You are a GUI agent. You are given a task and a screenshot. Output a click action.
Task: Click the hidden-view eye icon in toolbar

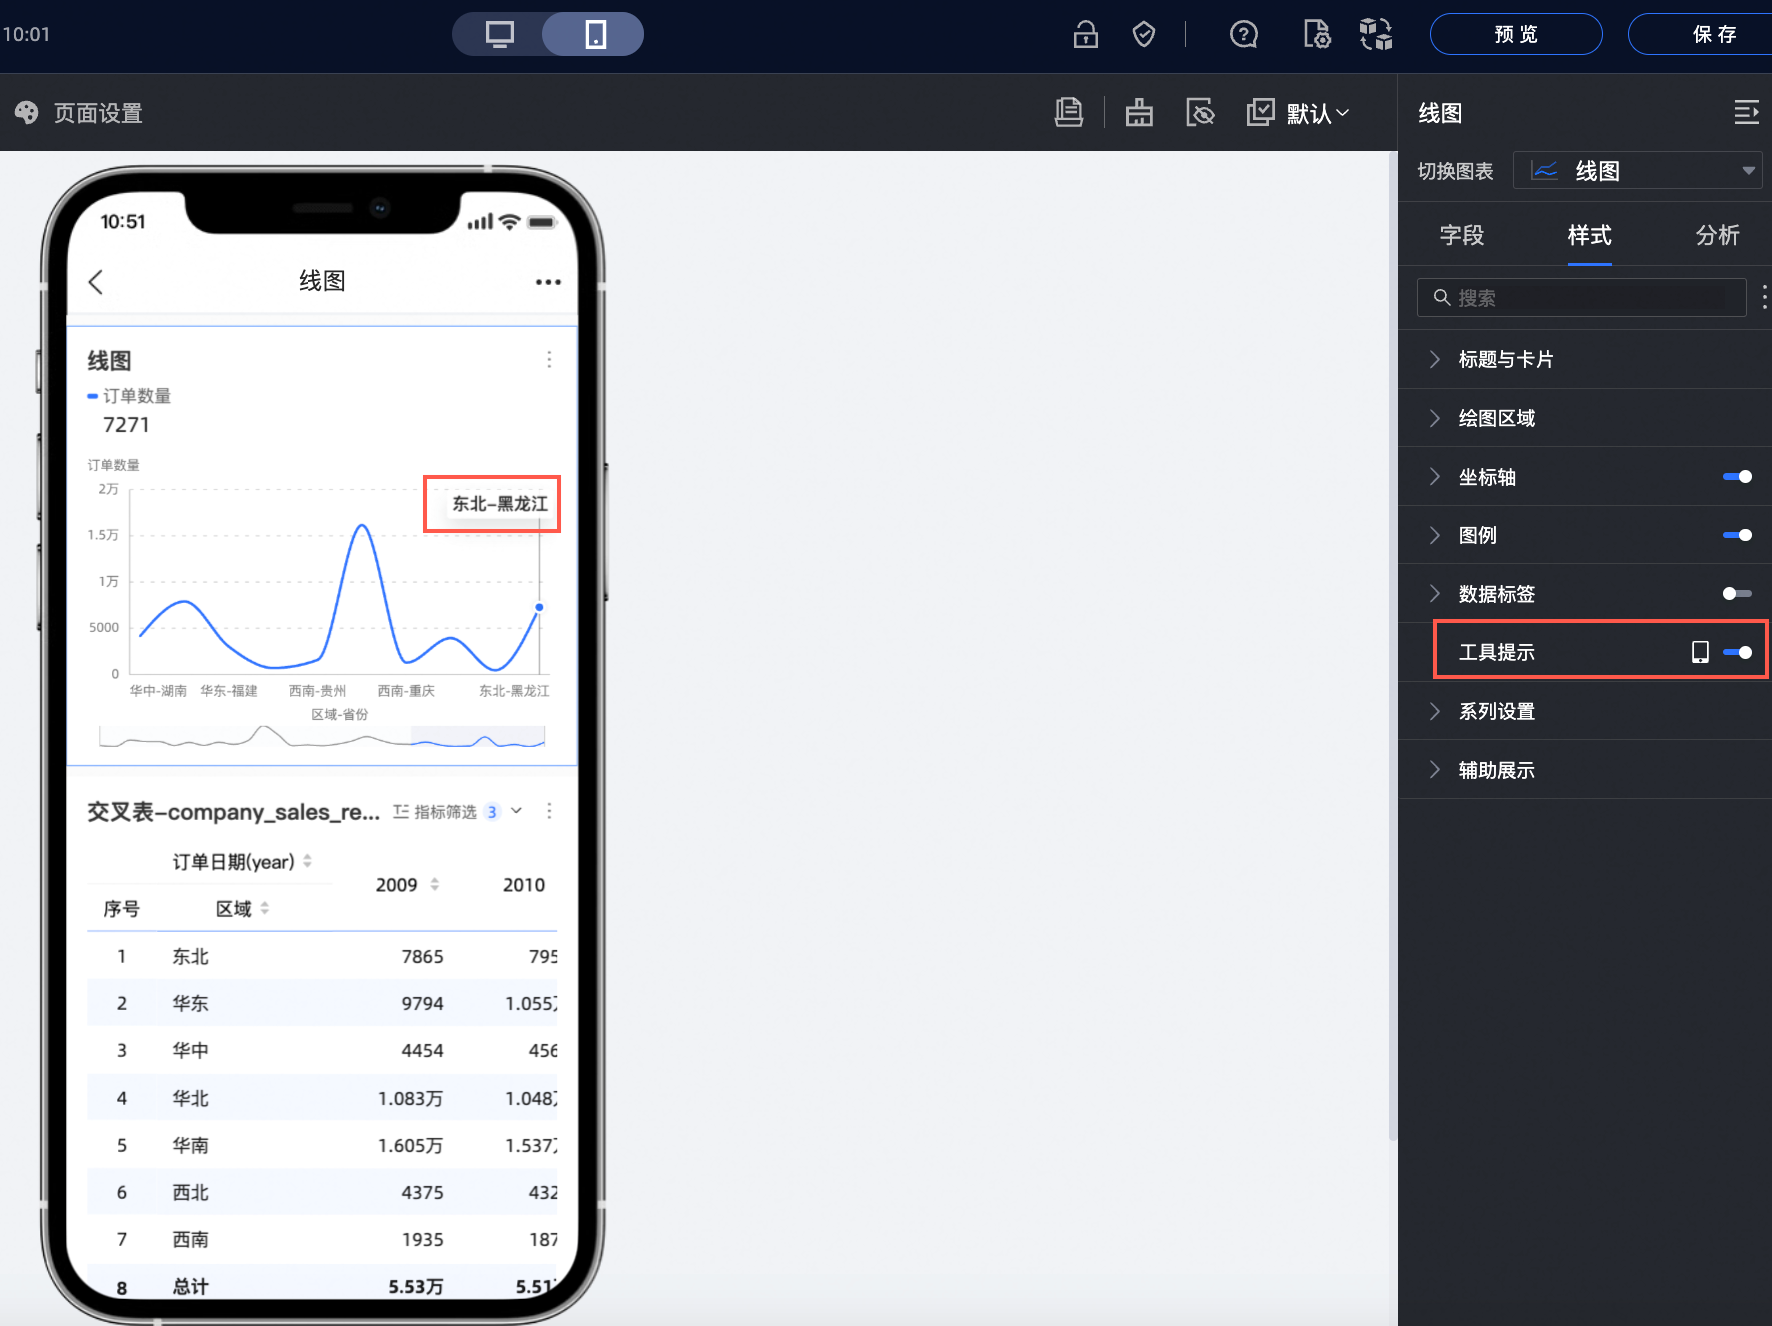click(x=1200, y=112)
